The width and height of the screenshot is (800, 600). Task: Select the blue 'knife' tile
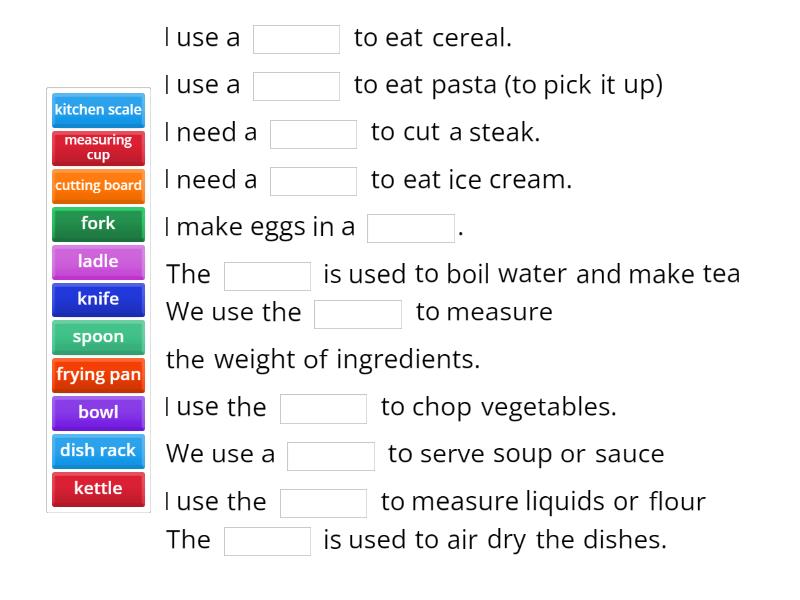click(97, 299)
